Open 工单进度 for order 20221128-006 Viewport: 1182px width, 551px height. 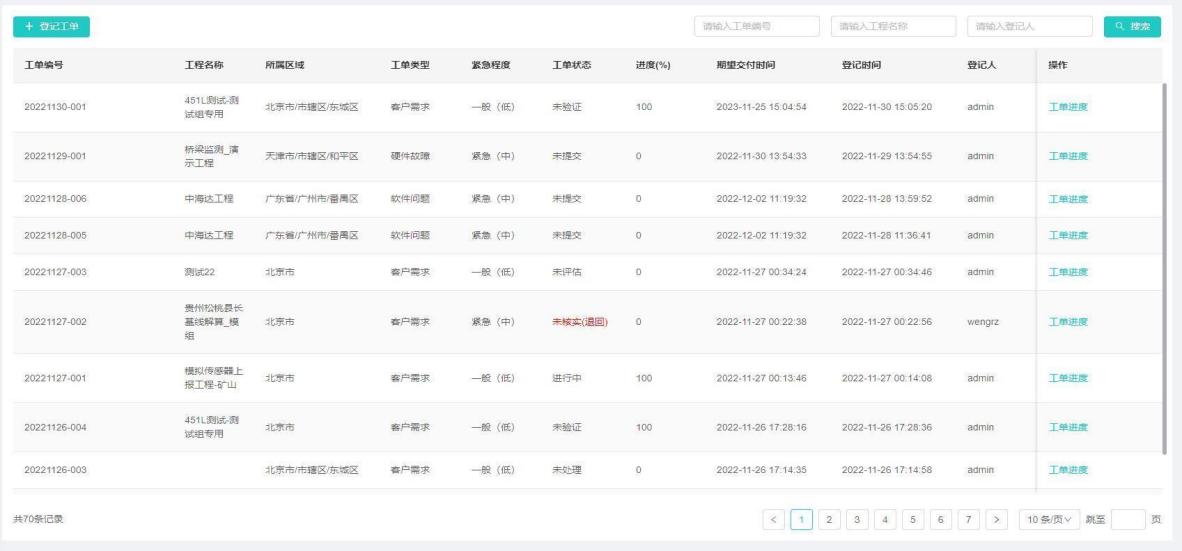[x=1067, y=199]
